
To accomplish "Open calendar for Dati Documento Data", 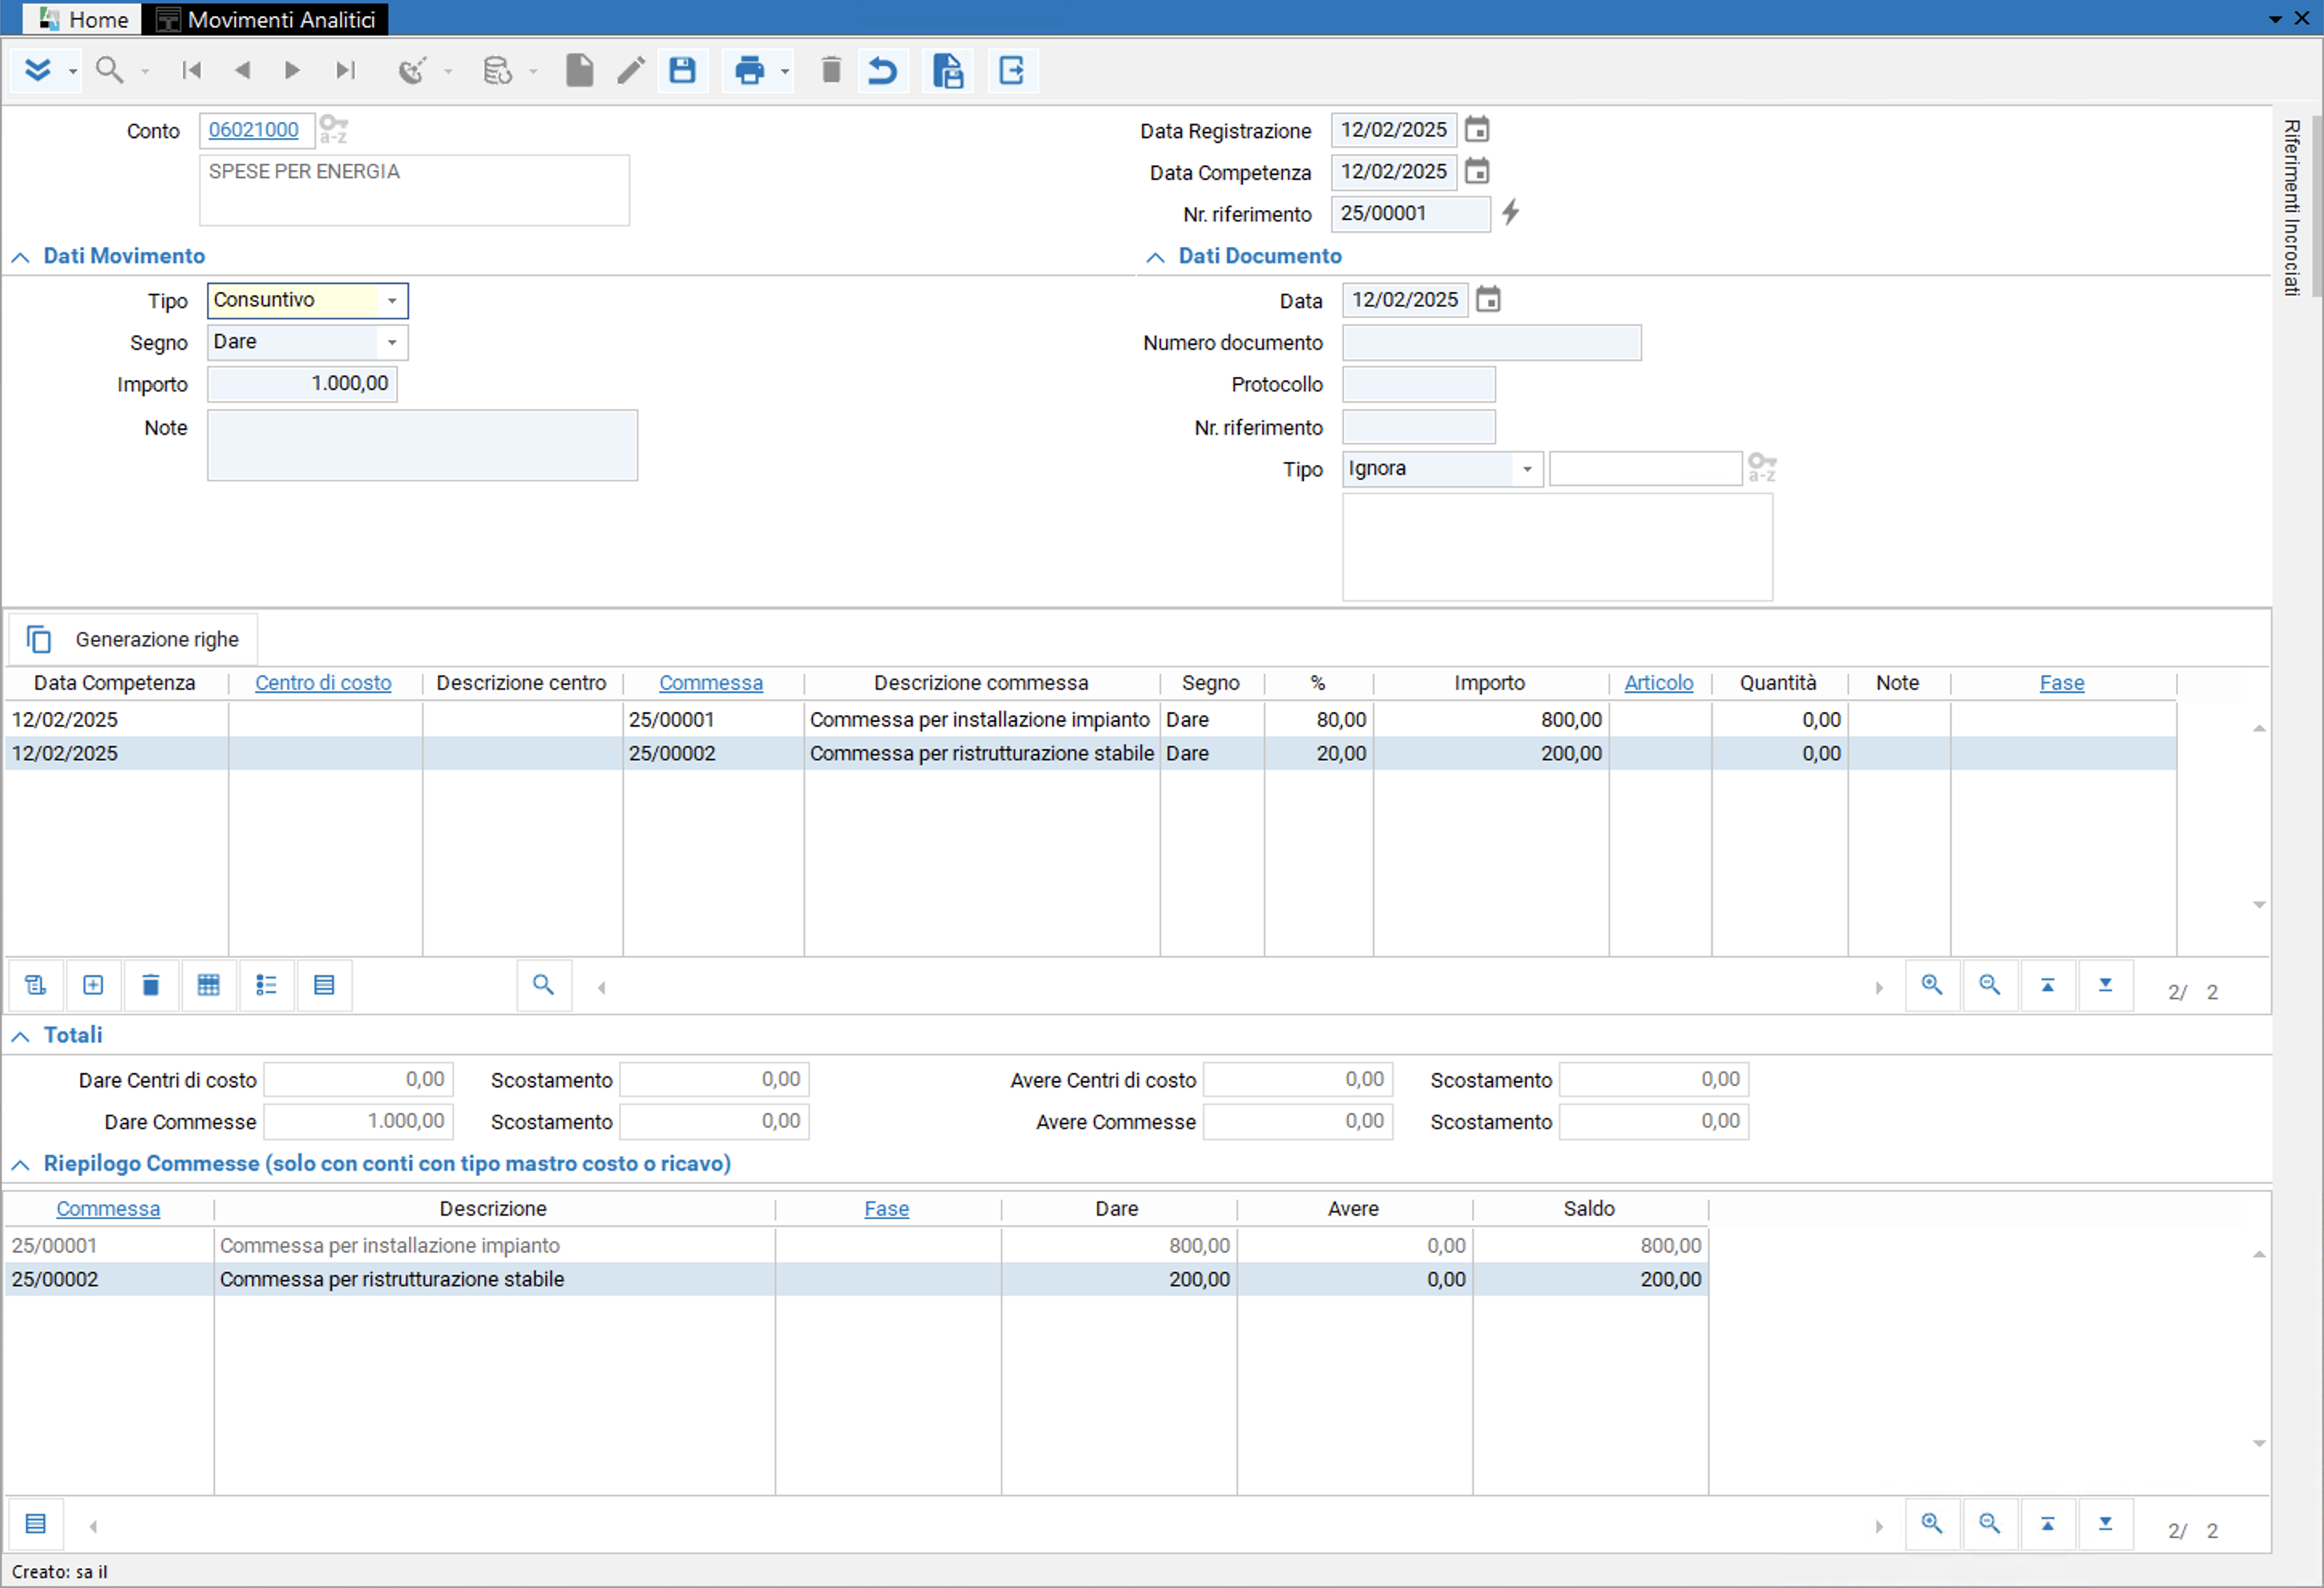I will pyautogui.click(x=1489, y=300).
